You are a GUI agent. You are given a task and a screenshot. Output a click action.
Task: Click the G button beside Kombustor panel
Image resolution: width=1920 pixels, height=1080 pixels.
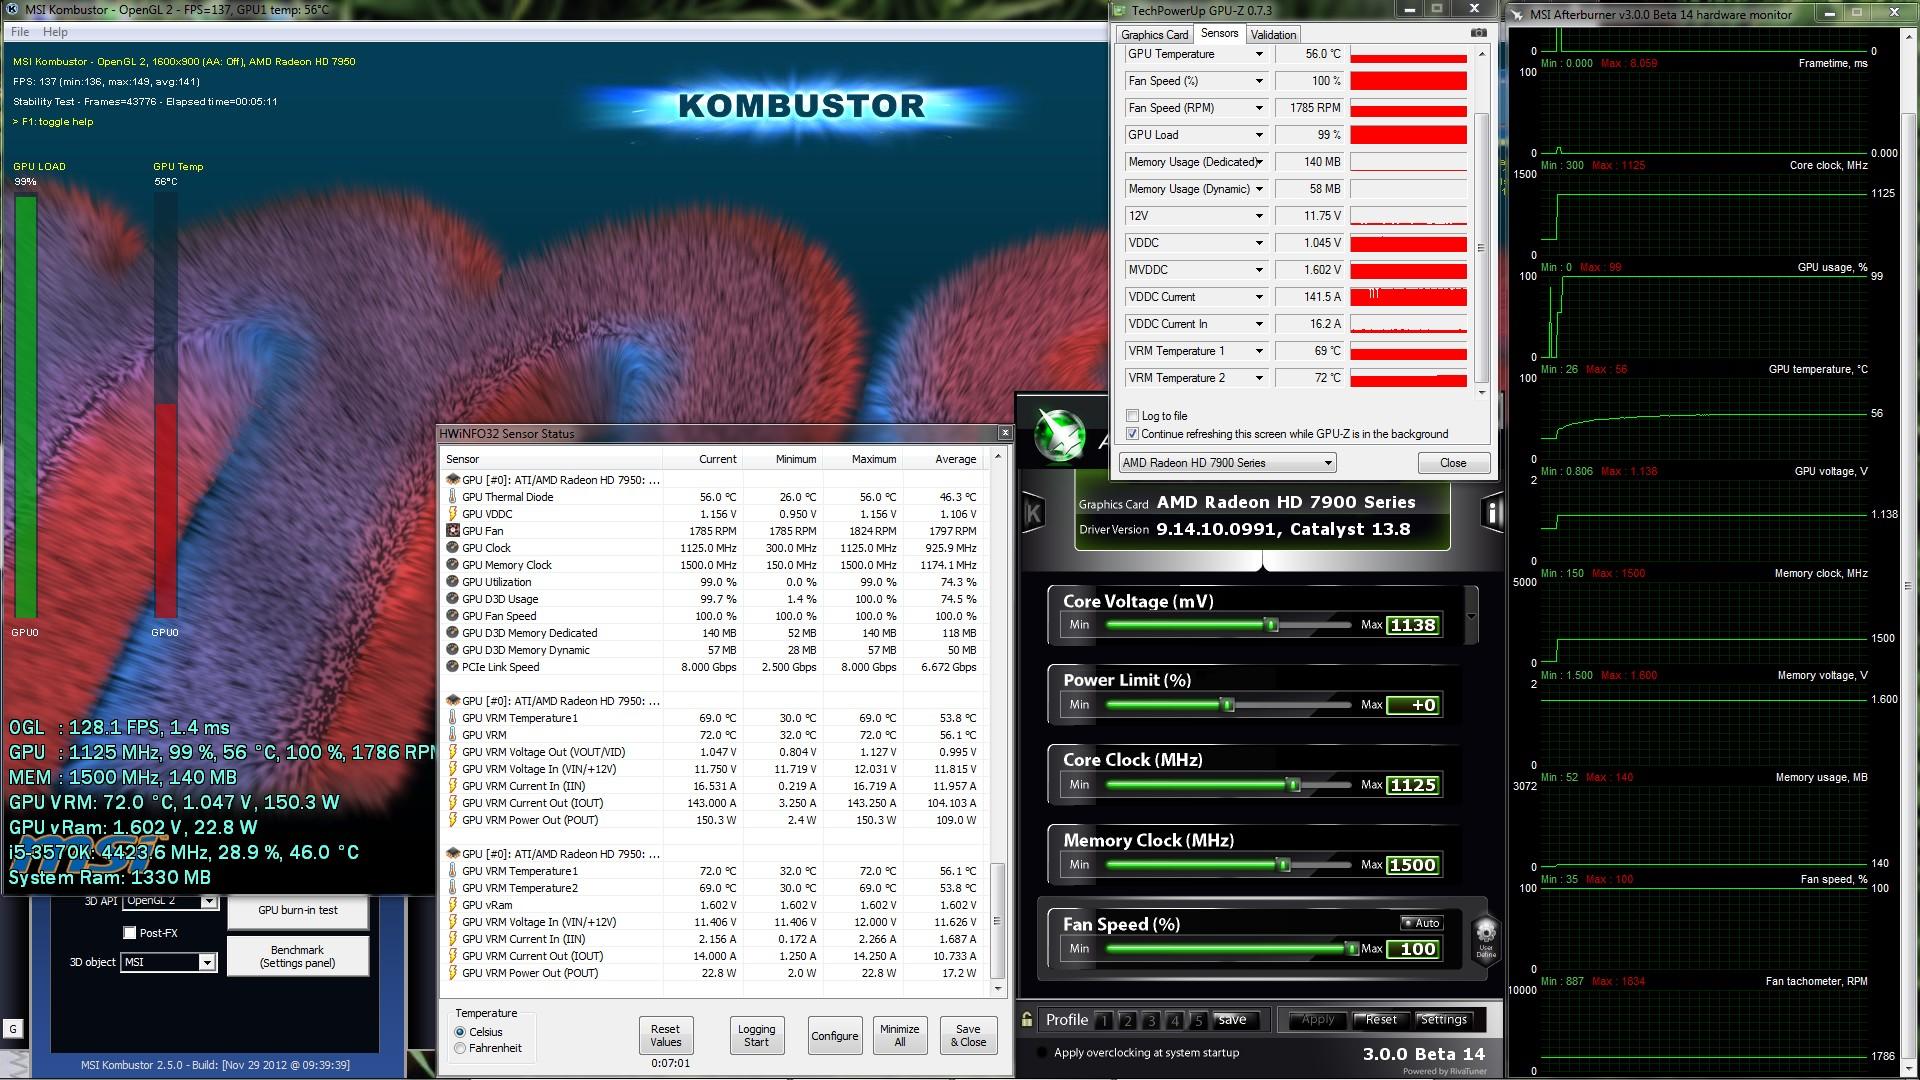tap(13, 1029)
